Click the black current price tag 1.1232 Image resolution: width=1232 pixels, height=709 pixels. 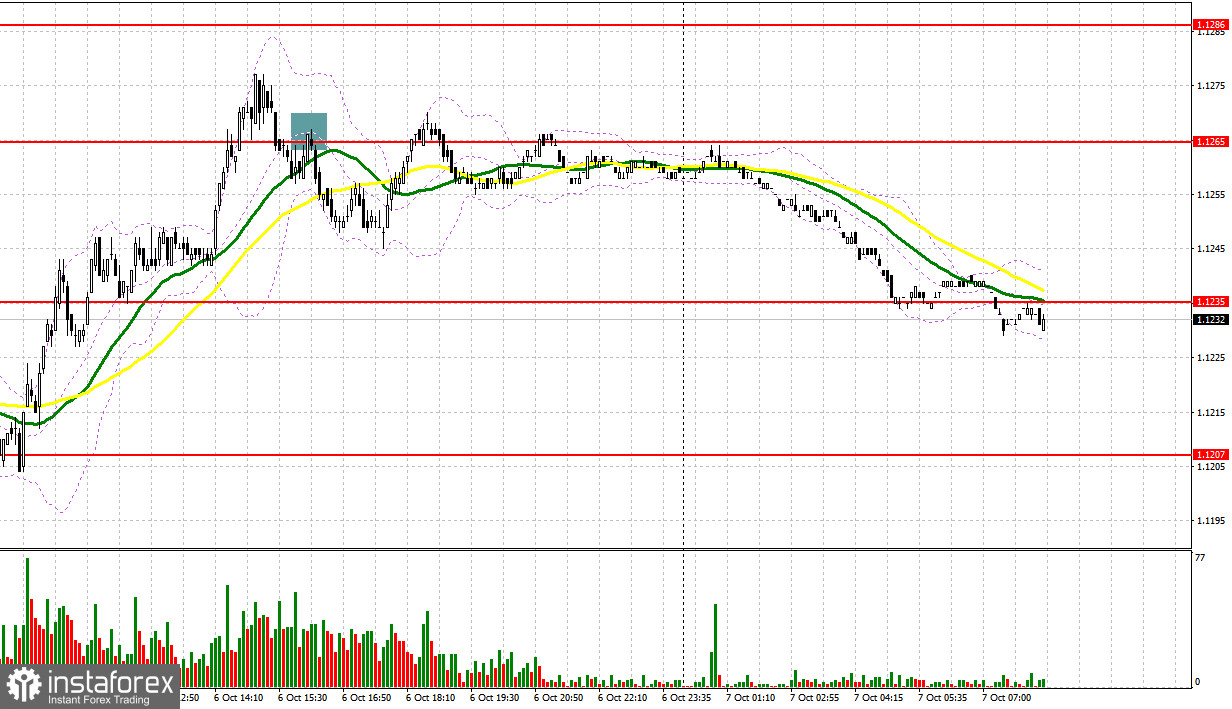click(1209, 320)
